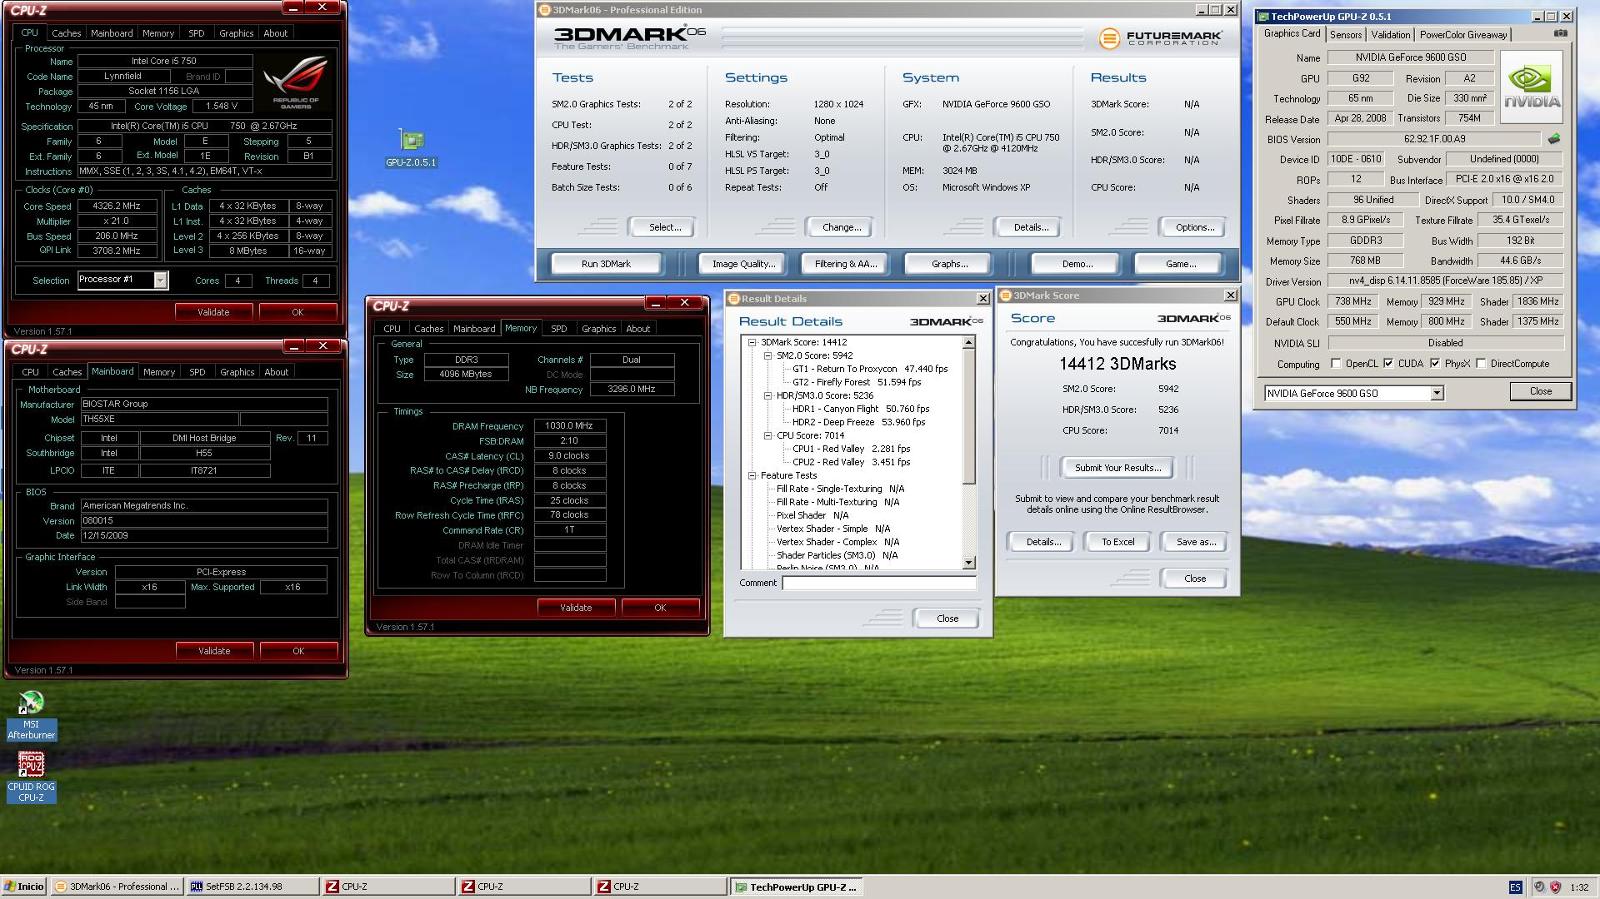Screen dimensions: 1600x899
Task: Open Caches tab in top CPU-Z window
Action: coord(67,33)
